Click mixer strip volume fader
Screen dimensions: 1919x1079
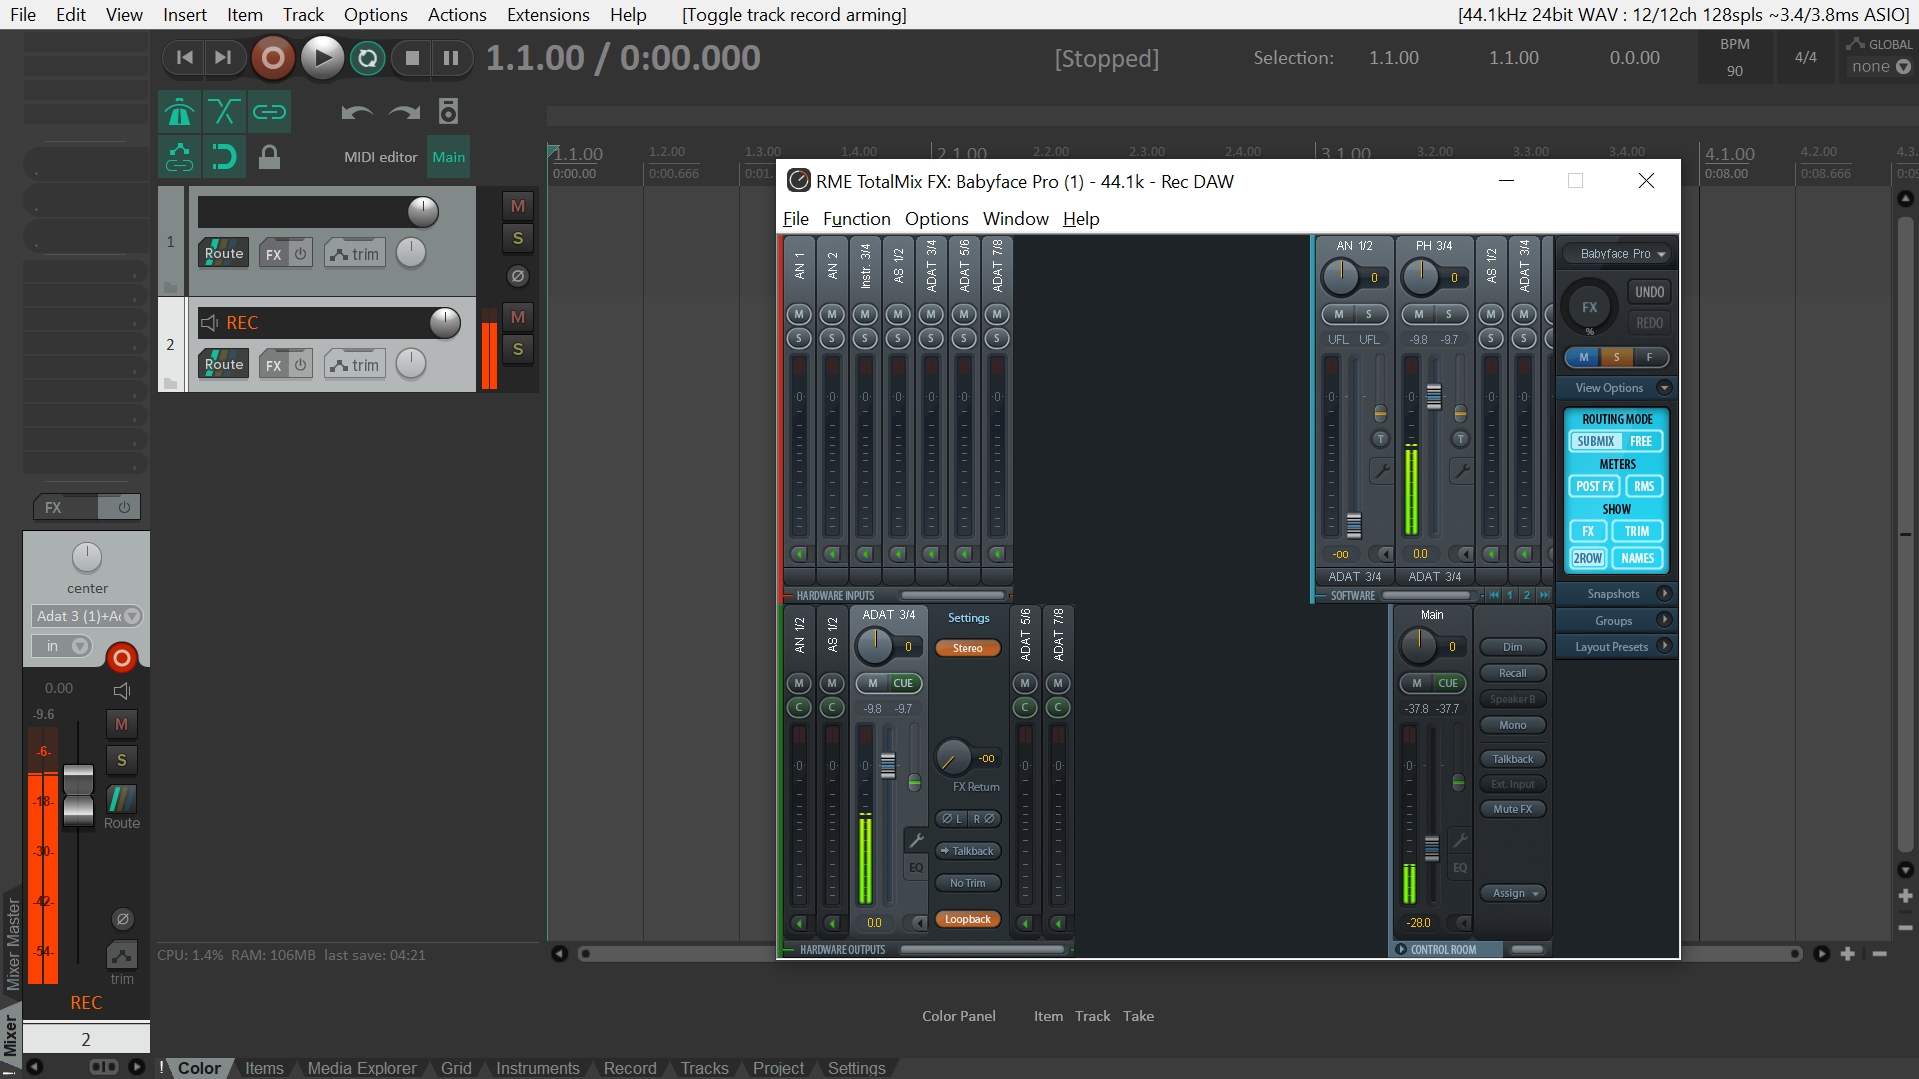coord(78,795)
